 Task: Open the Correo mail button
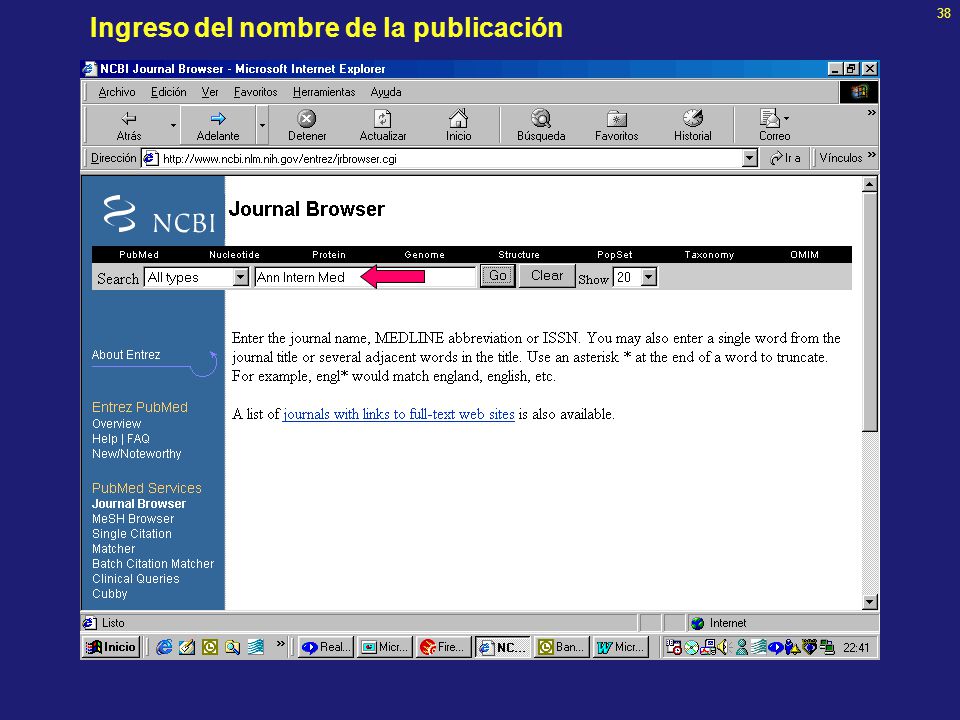click(x=774, y=125)
